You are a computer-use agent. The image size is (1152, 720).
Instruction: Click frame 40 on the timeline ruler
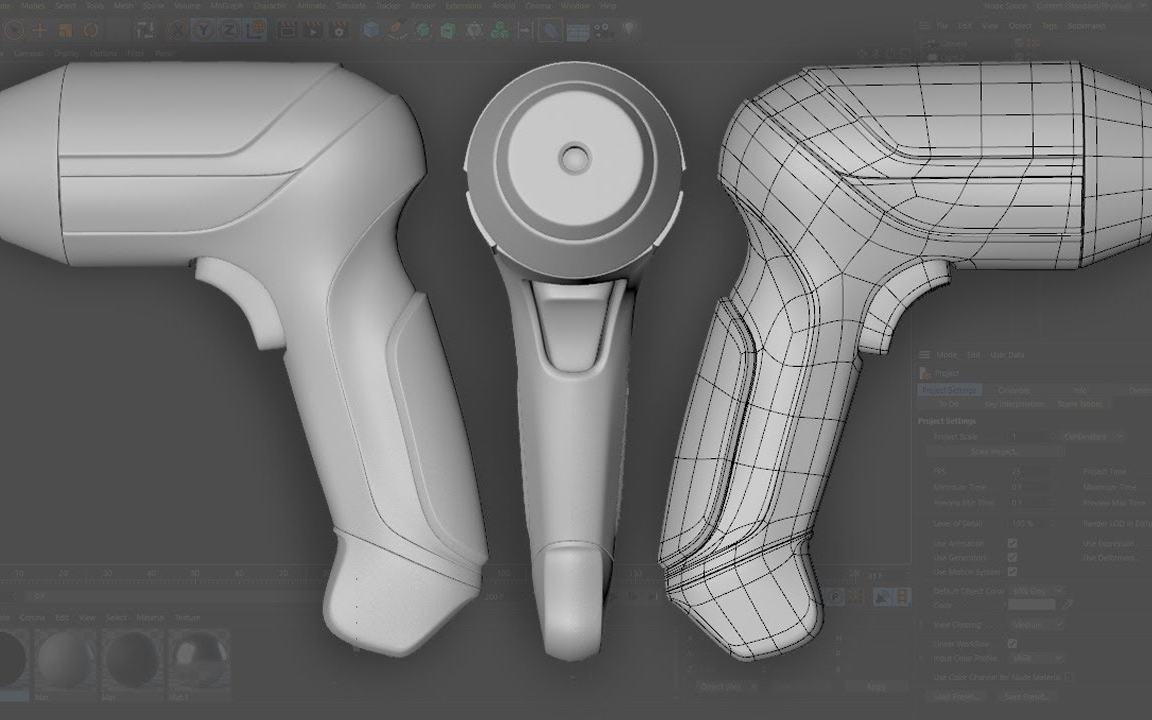pyautogui.click(x=151, y=573)
